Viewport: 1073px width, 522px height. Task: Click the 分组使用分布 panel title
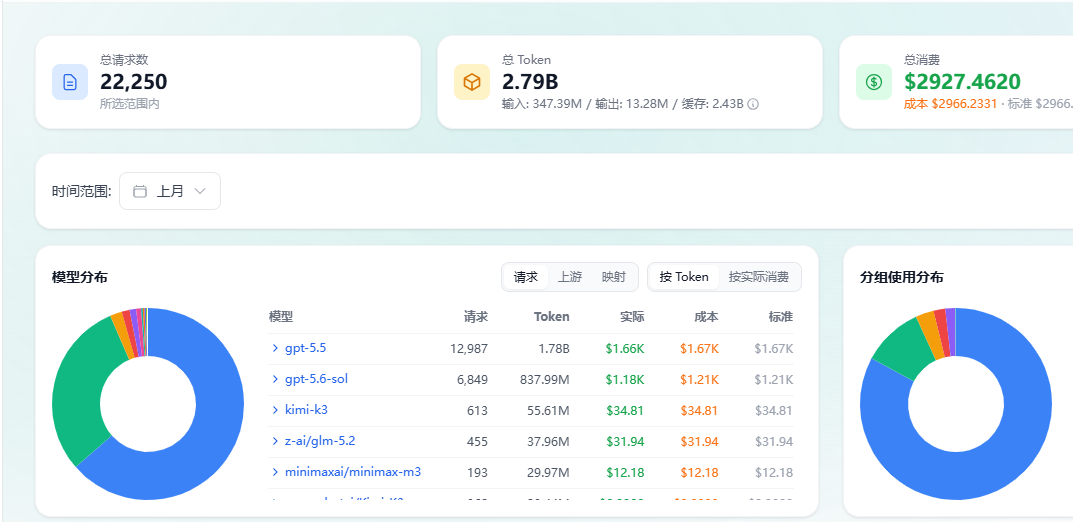click(x=901, y=277)
